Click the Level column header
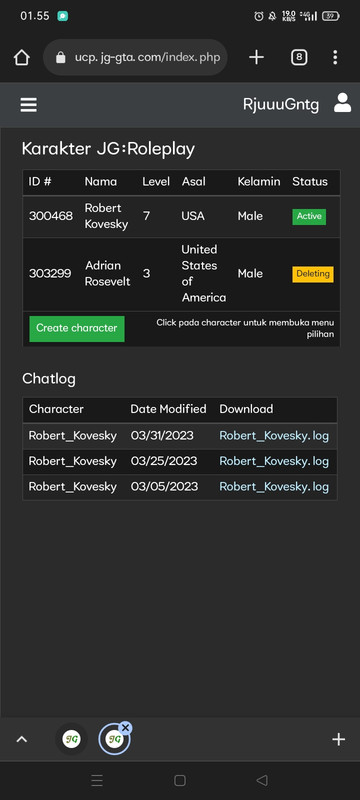360x800 pixels. [156, 182]
